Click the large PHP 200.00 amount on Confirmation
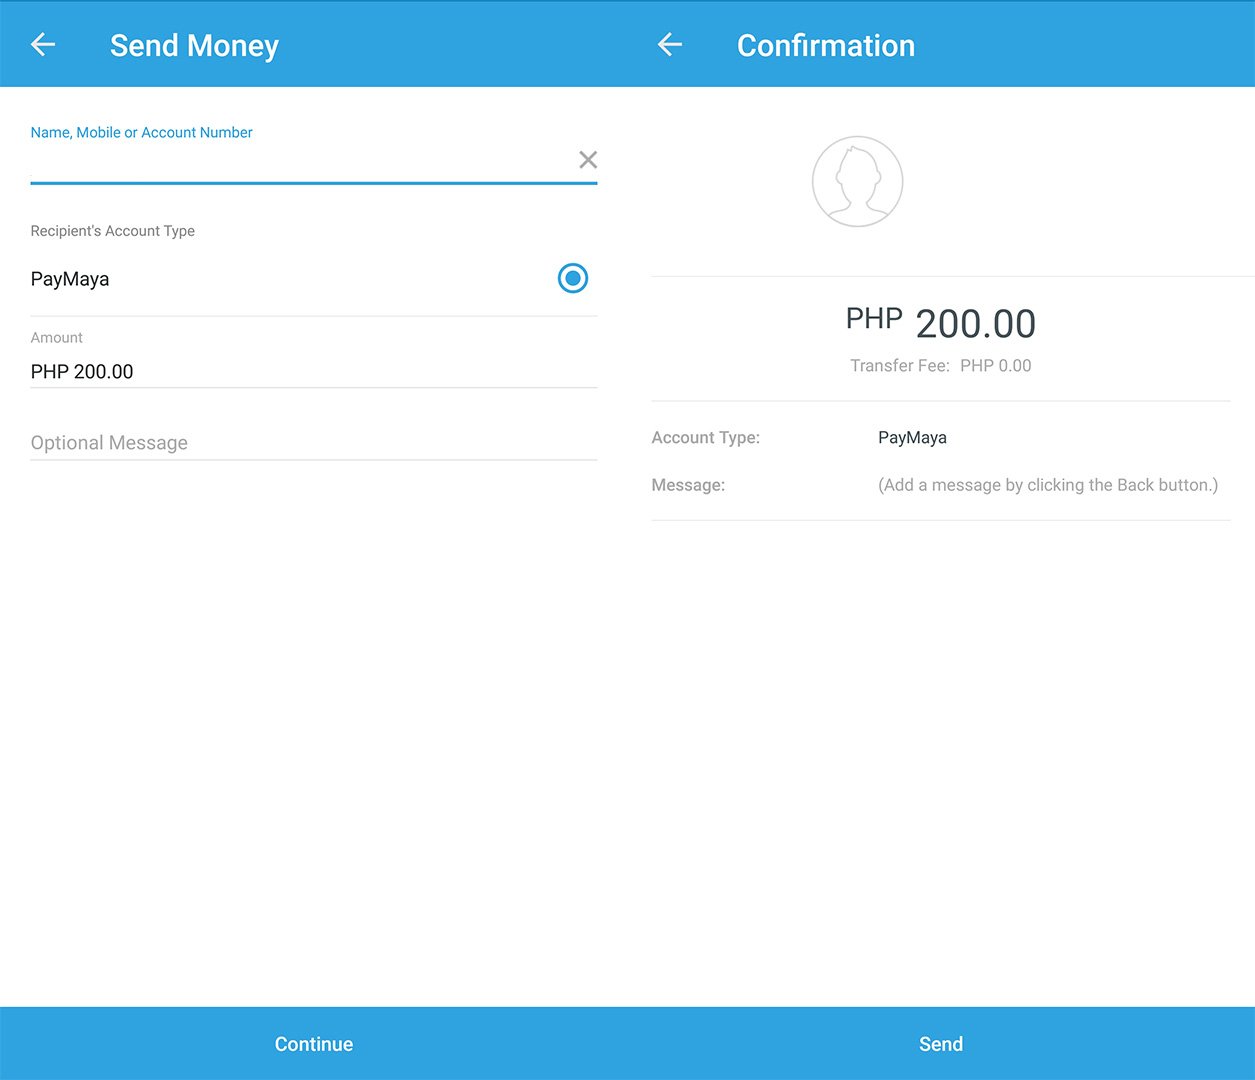 pyautogui.click(x=941, y=323)
